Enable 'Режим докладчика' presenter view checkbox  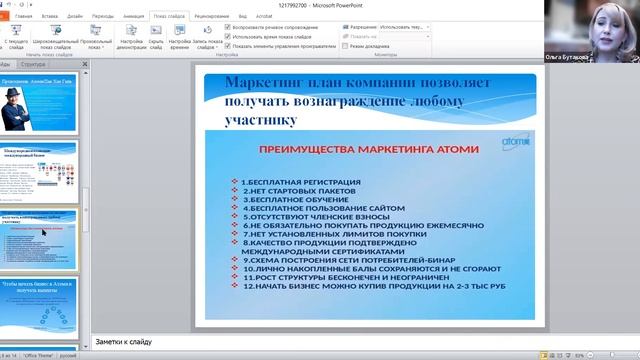(345, 46)
